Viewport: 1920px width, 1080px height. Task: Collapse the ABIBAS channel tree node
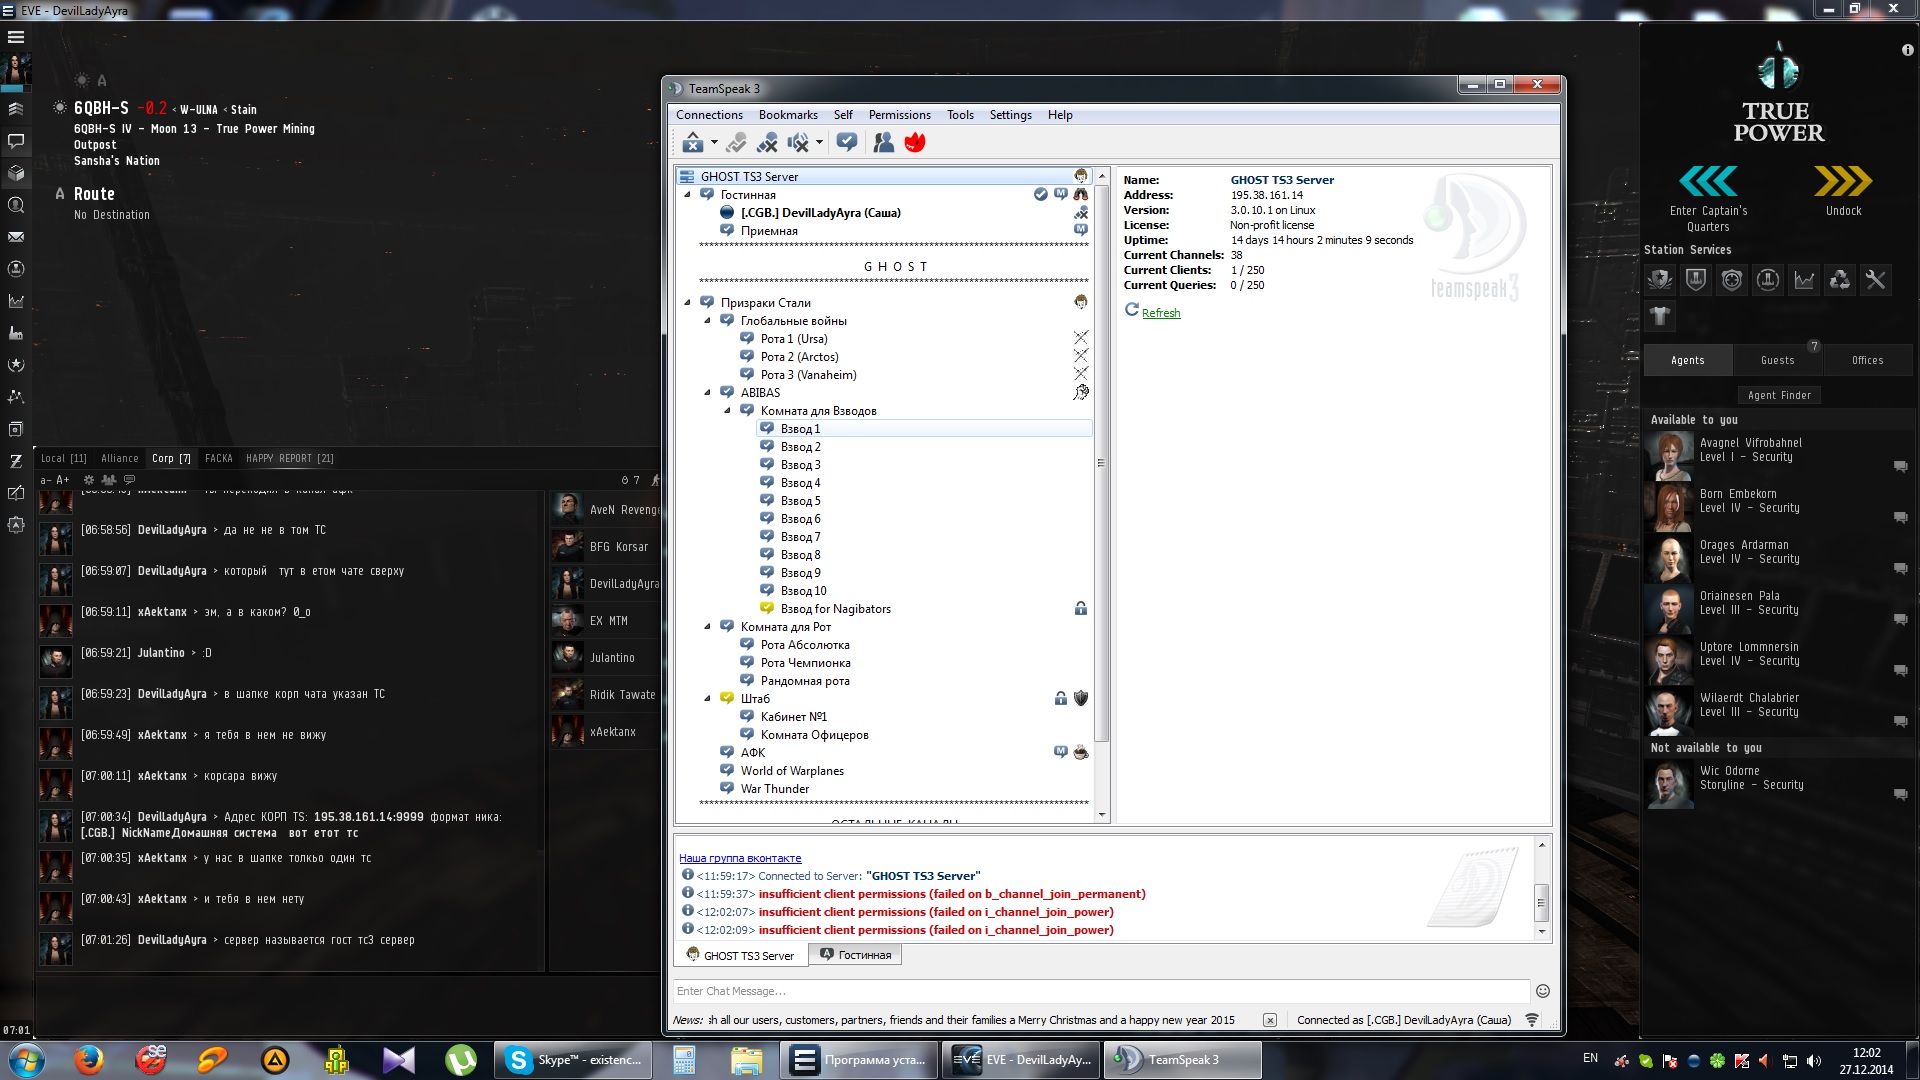pyautogui.click(x=707, y=393)
